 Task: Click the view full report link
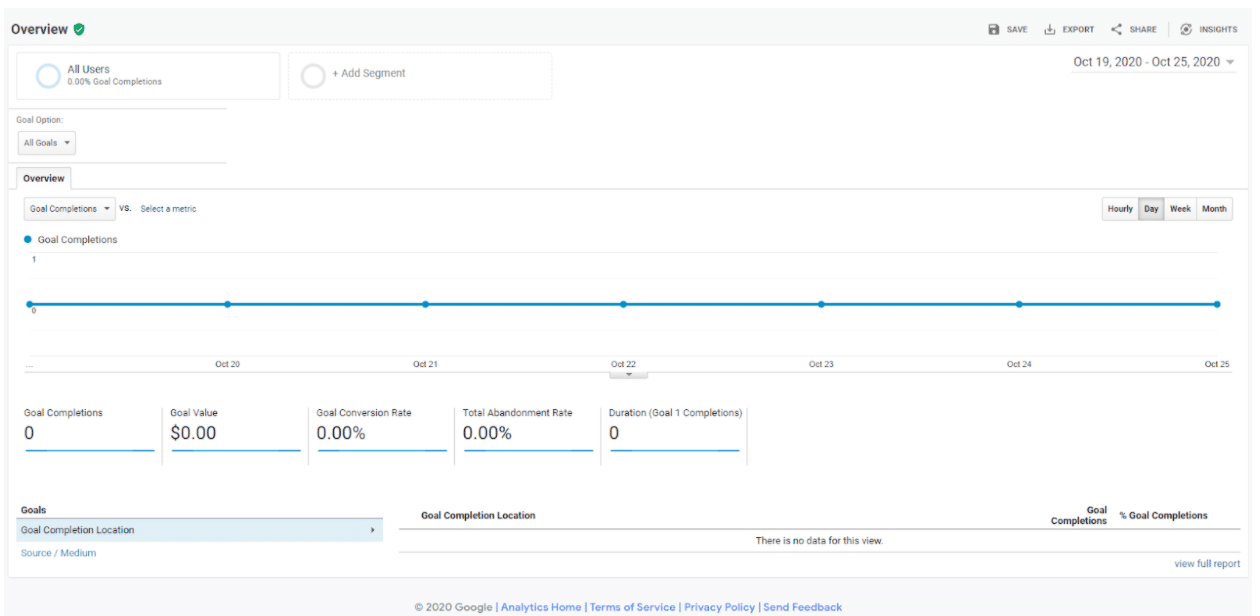[1207, 564]
